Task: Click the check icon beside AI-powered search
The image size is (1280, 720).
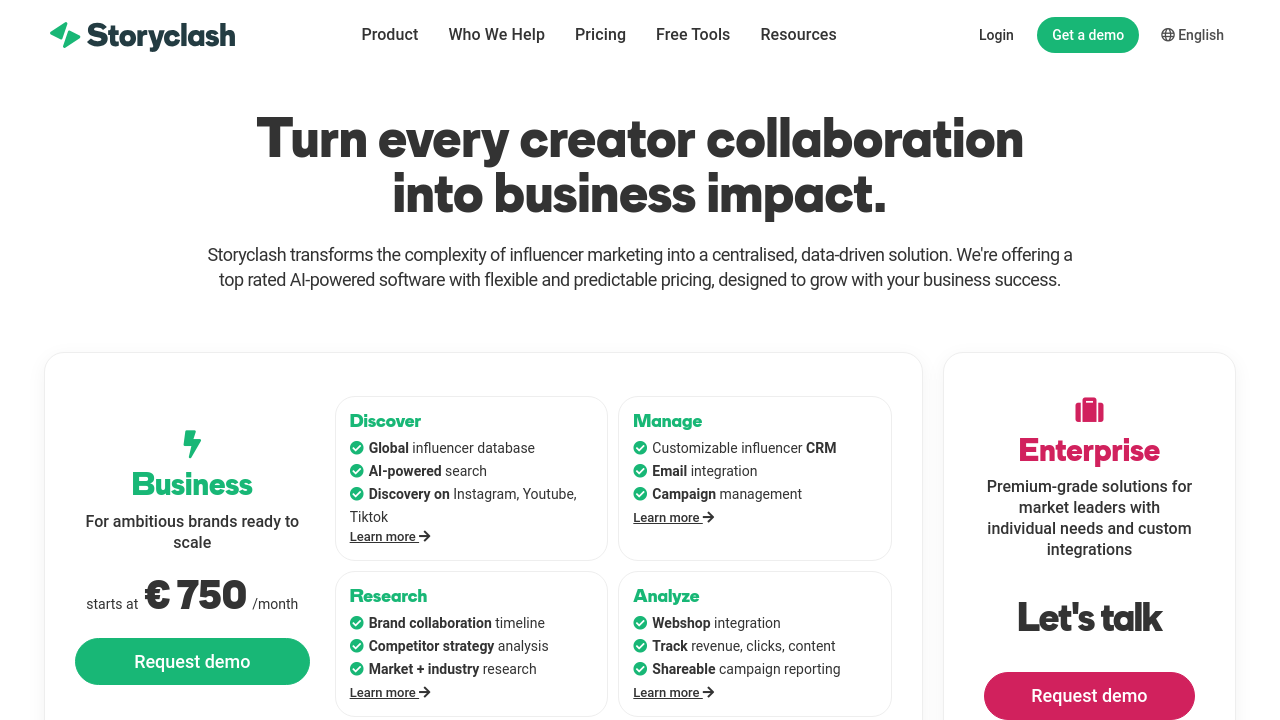Action: 357,471
